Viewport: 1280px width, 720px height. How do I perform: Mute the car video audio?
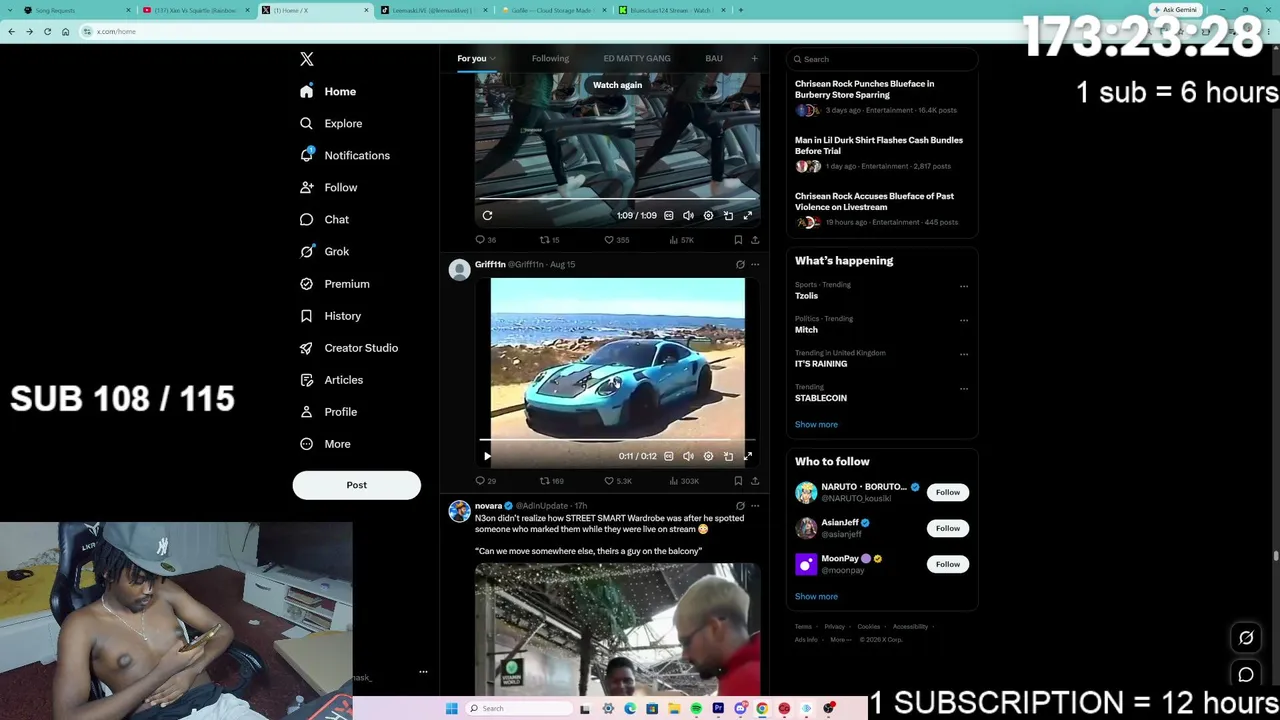coord(688,456)
